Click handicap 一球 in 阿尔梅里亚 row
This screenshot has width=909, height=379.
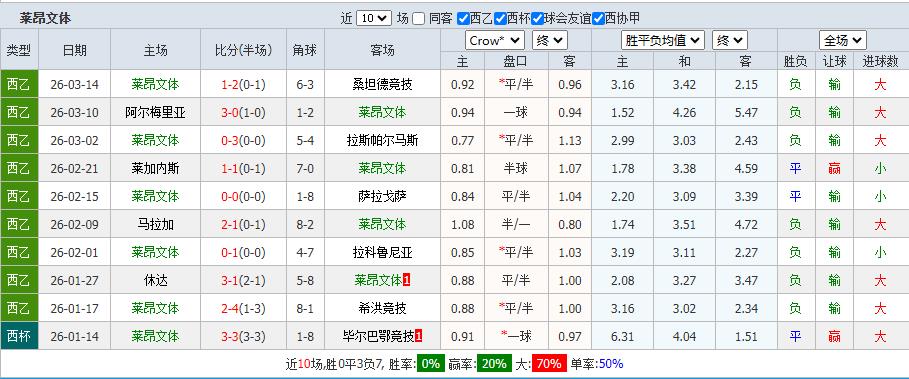[x=516, y=112]
